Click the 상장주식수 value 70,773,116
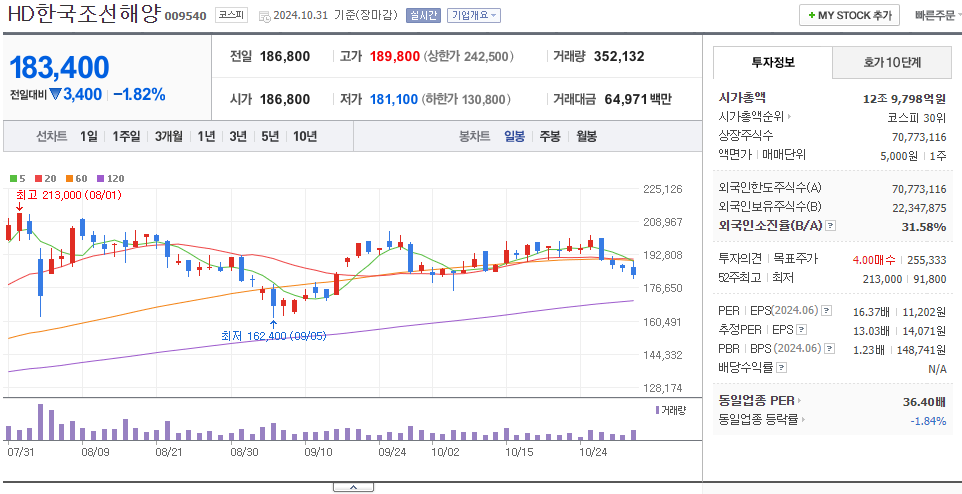Screen dimensions: 962x494 click(x=919, y=136)
